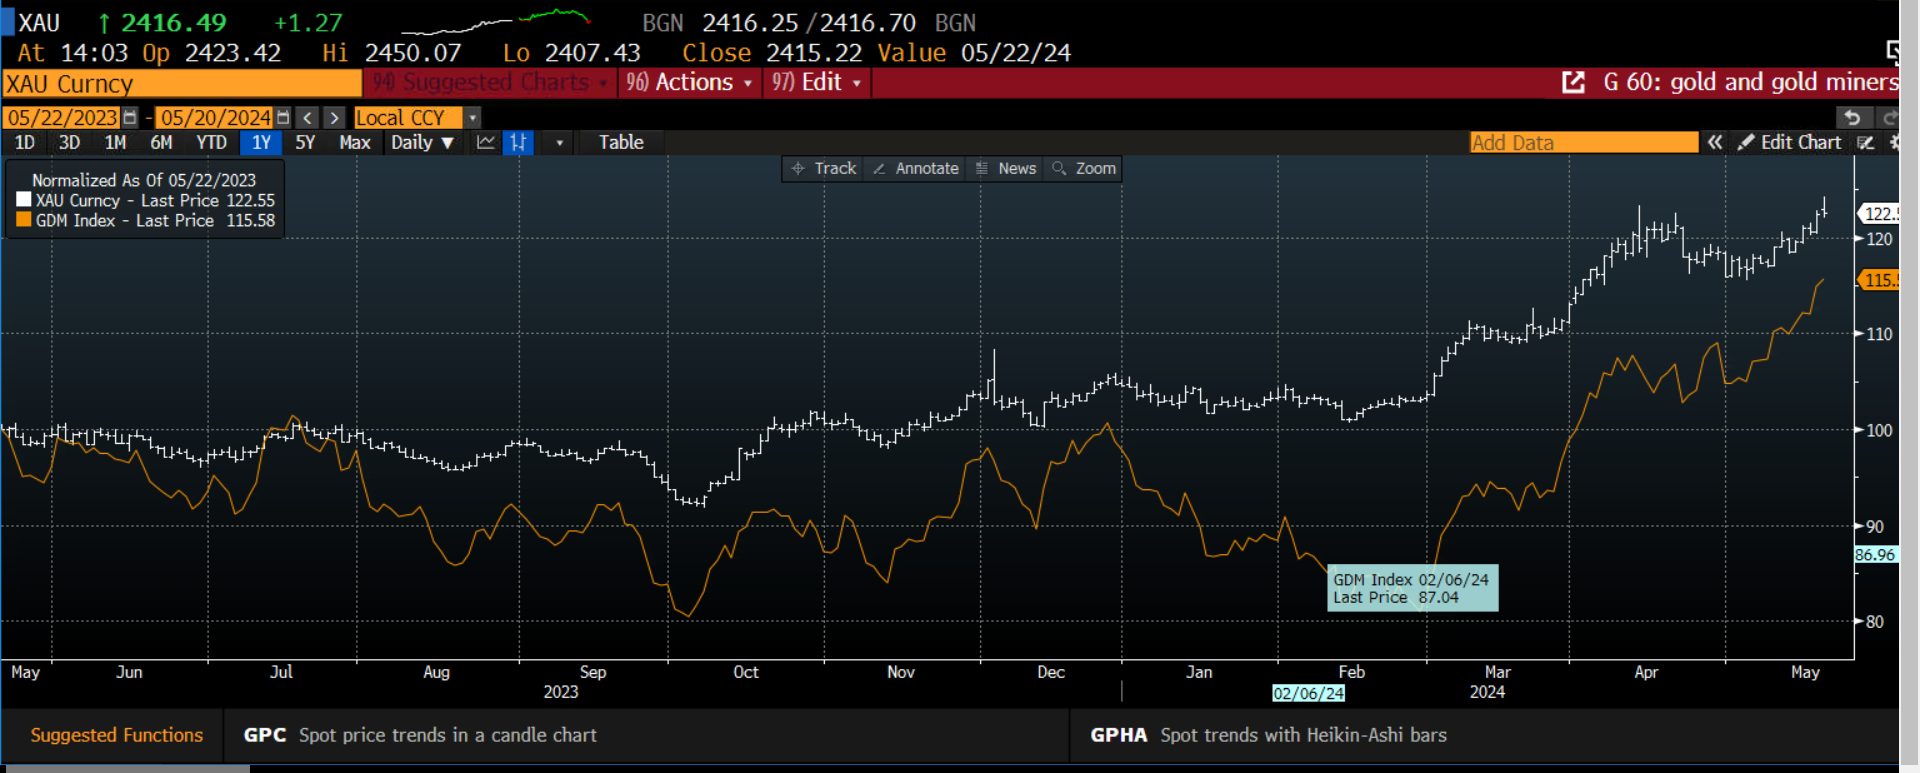Screen dimensions: 1920x773
Task: Select the 6M range
Action: [x=161, y=142]
